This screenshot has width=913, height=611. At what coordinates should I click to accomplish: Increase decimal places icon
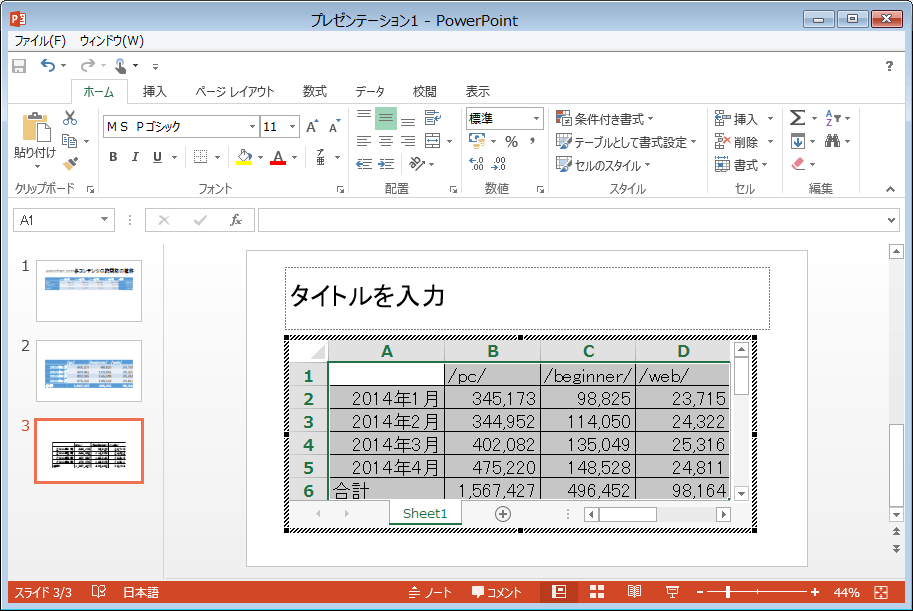476,164
